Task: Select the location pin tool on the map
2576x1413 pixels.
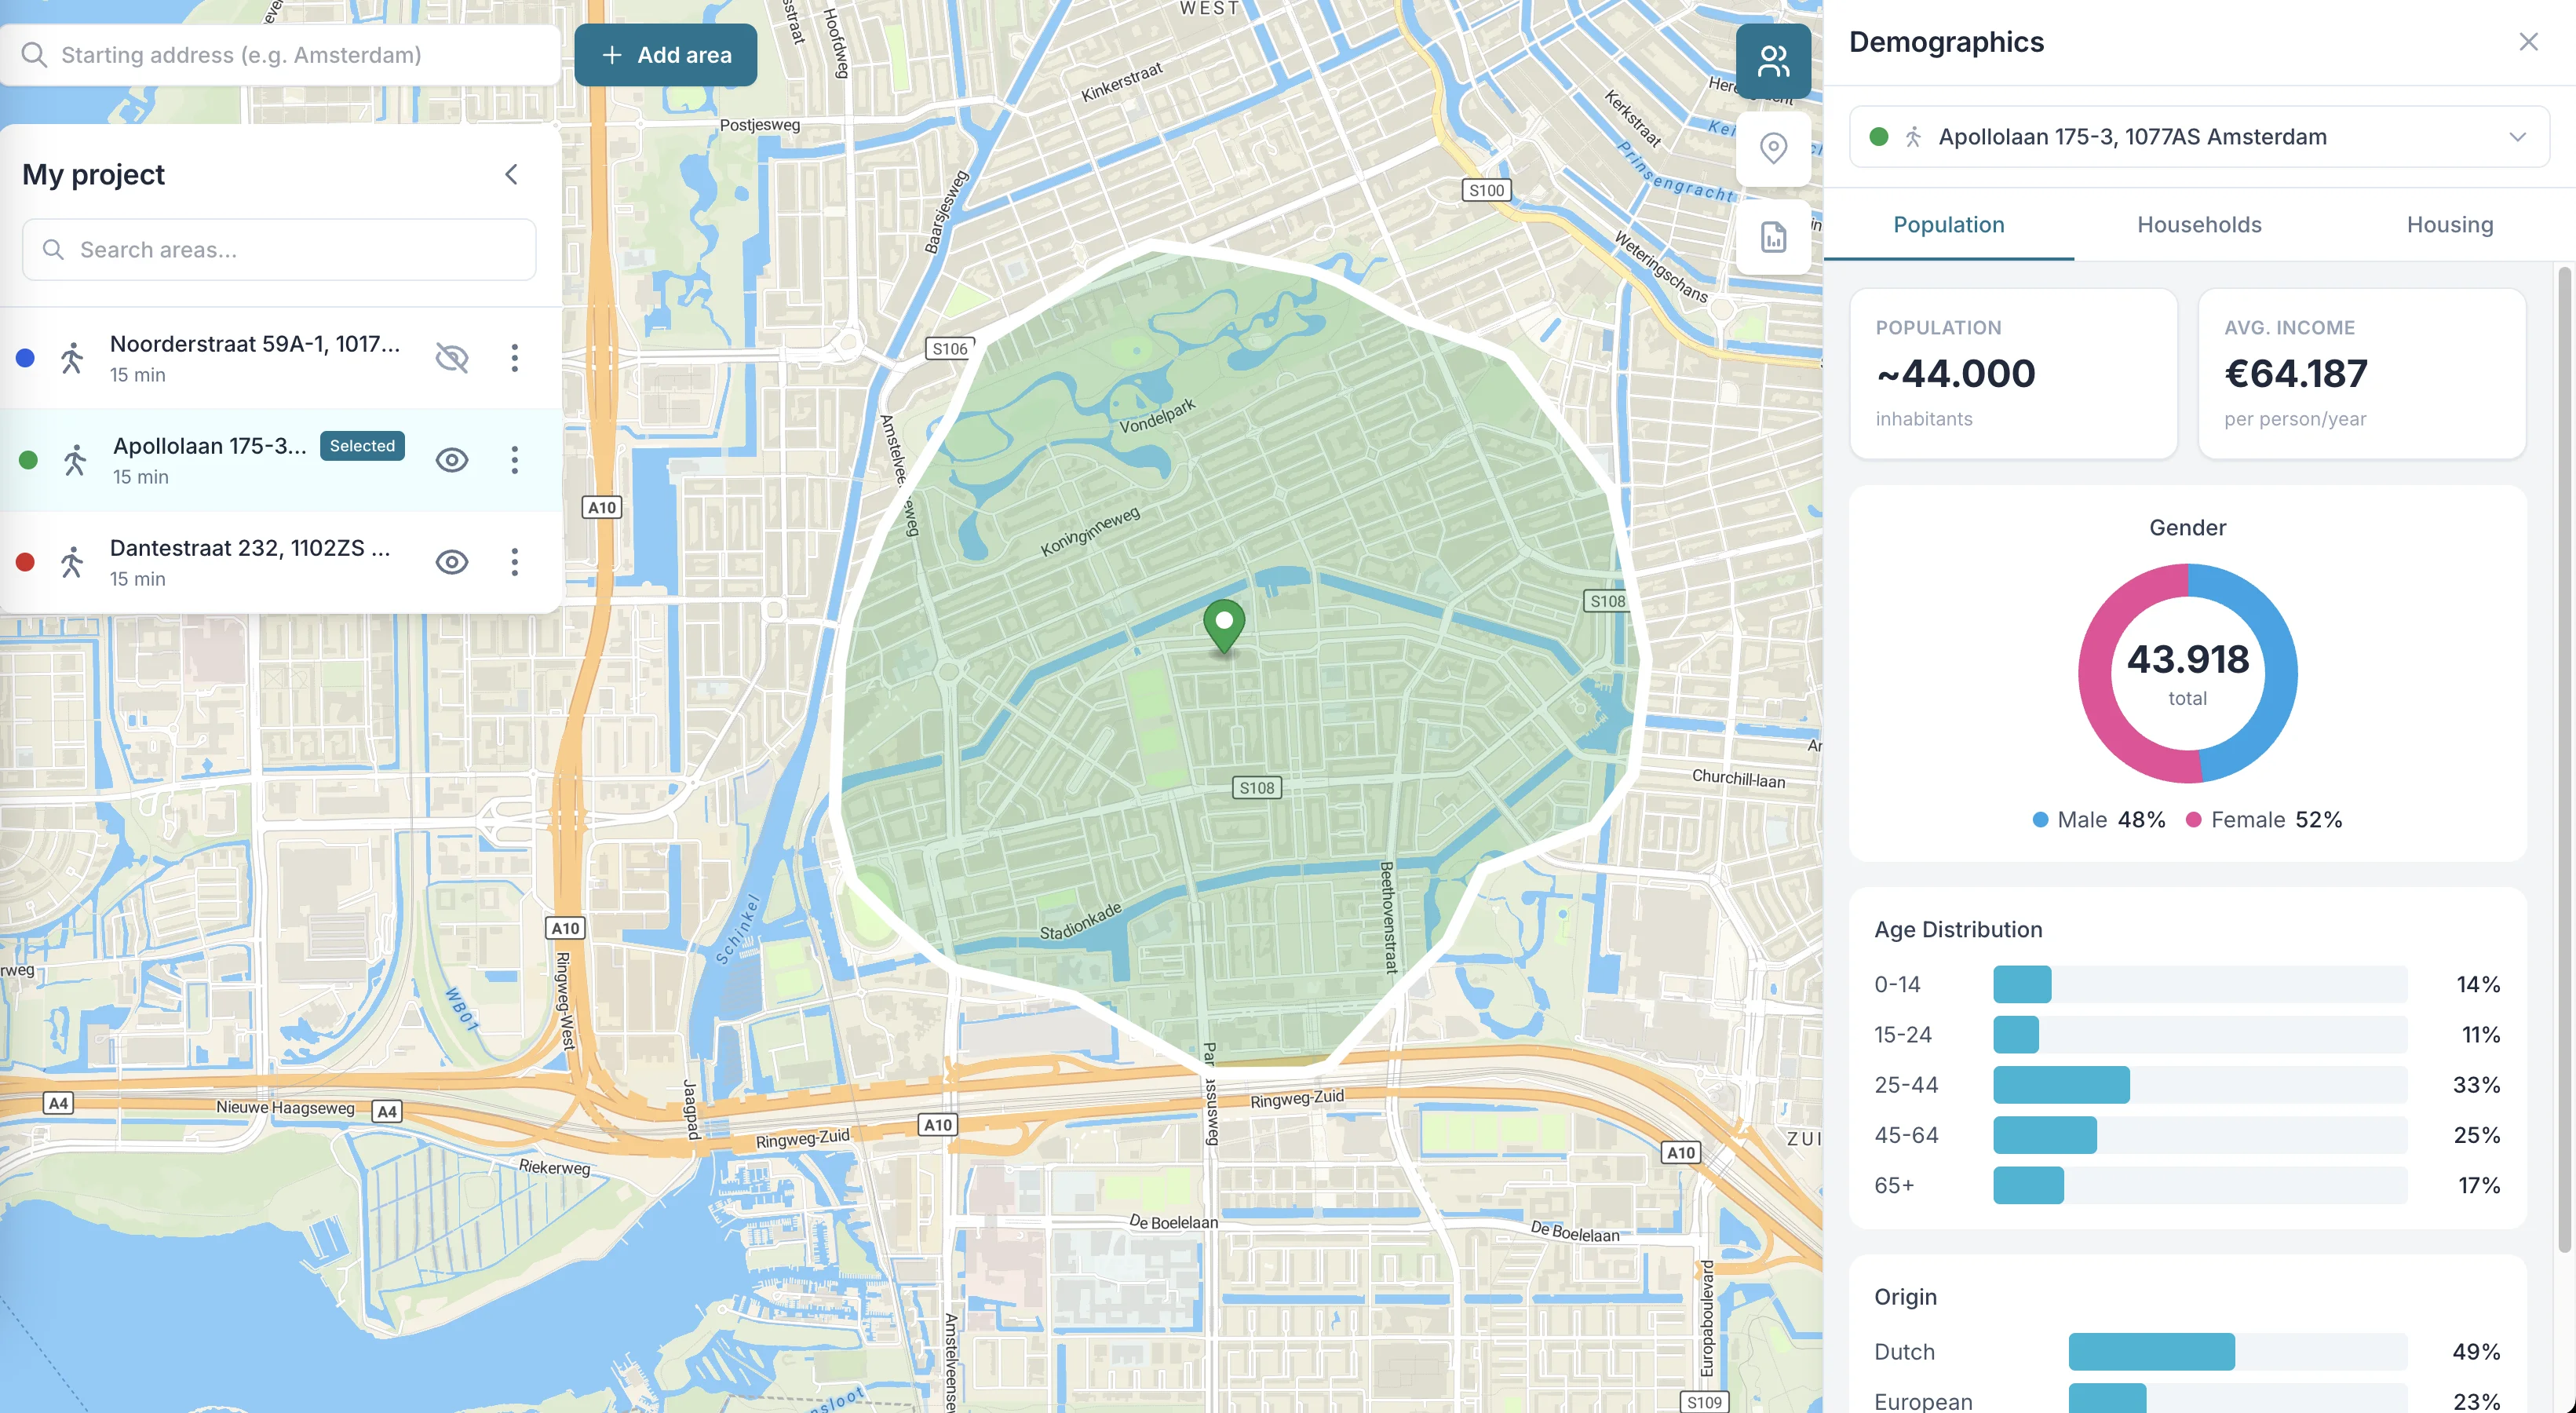Action: click(1773, 148)
